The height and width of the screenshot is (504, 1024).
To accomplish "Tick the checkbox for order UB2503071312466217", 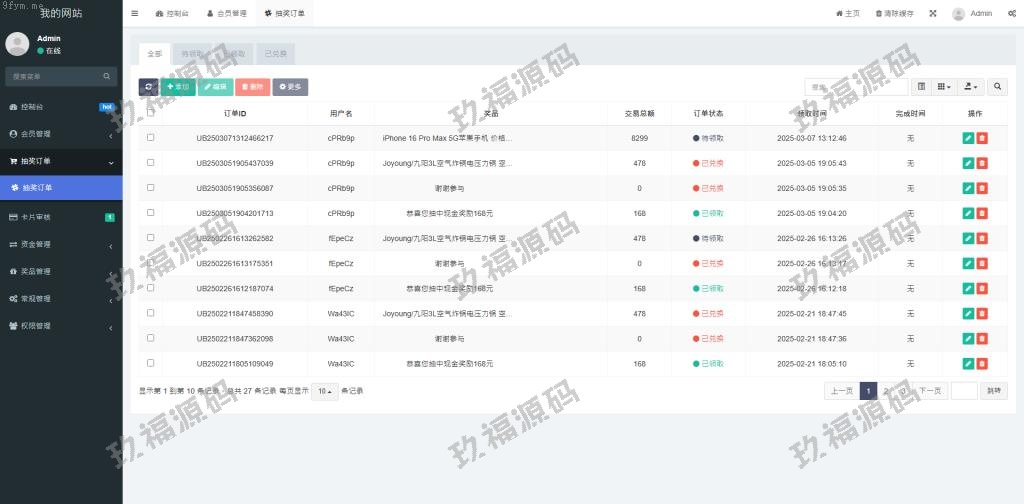I will [x=151, y=138].
